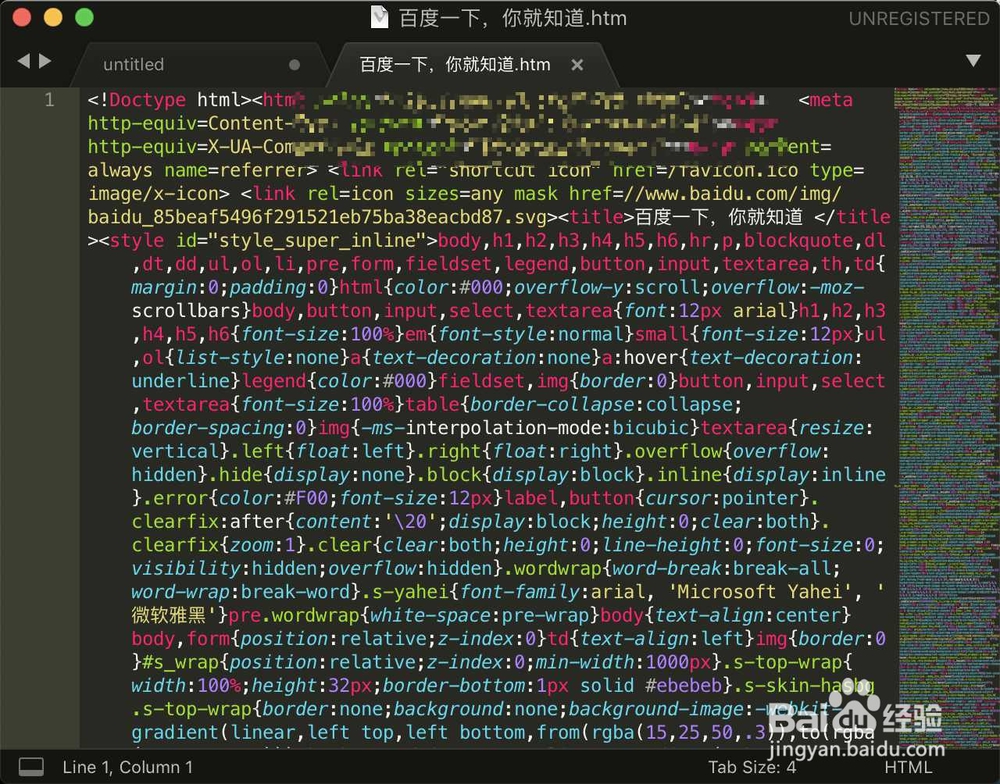Go to previous tab with left arrow

pos(24,61)
